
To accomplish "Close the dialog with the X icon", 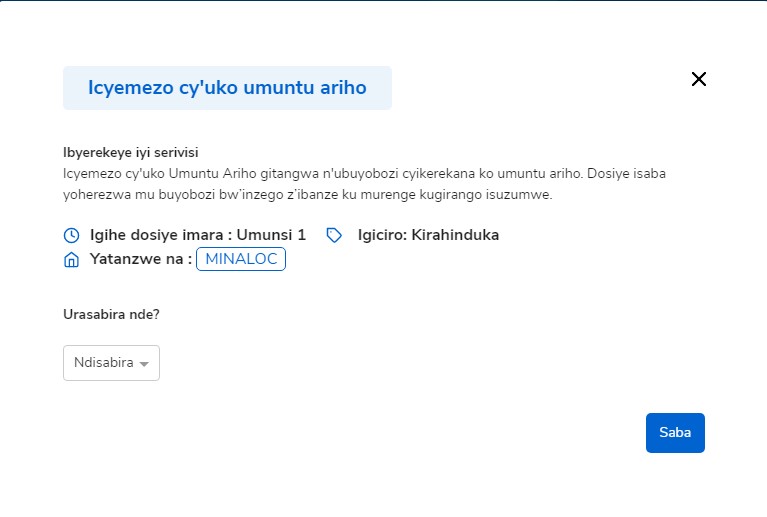I will 699,79.
